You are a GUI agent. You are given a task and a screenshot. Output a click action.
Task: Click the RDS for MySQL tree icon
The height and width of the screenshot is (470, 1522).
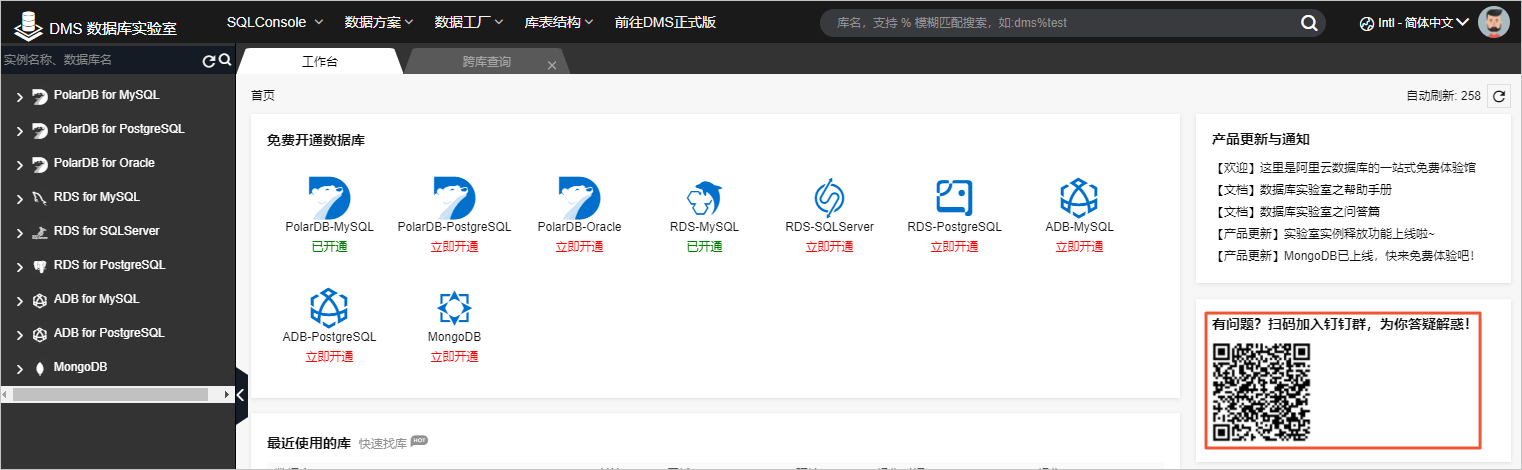pyautogui.click(x=40, y=198)
